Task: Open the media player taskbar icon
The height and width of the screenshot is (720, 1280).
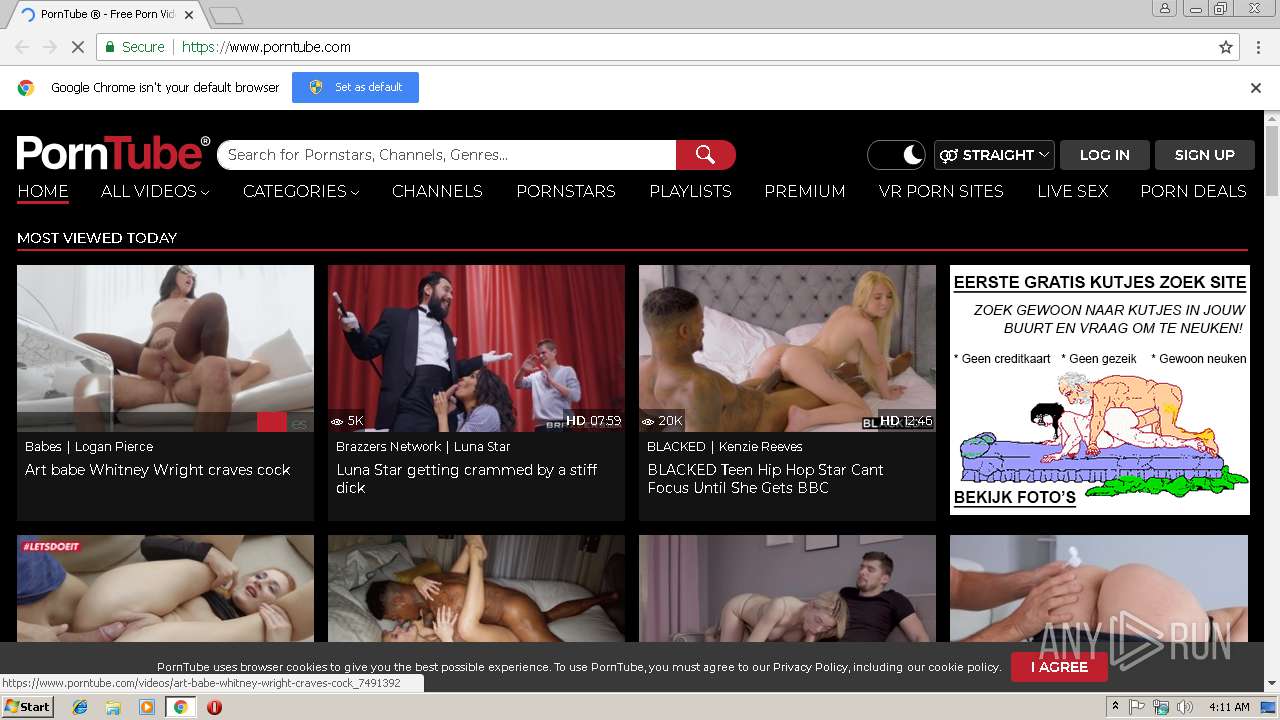Action: coord(147,707)
